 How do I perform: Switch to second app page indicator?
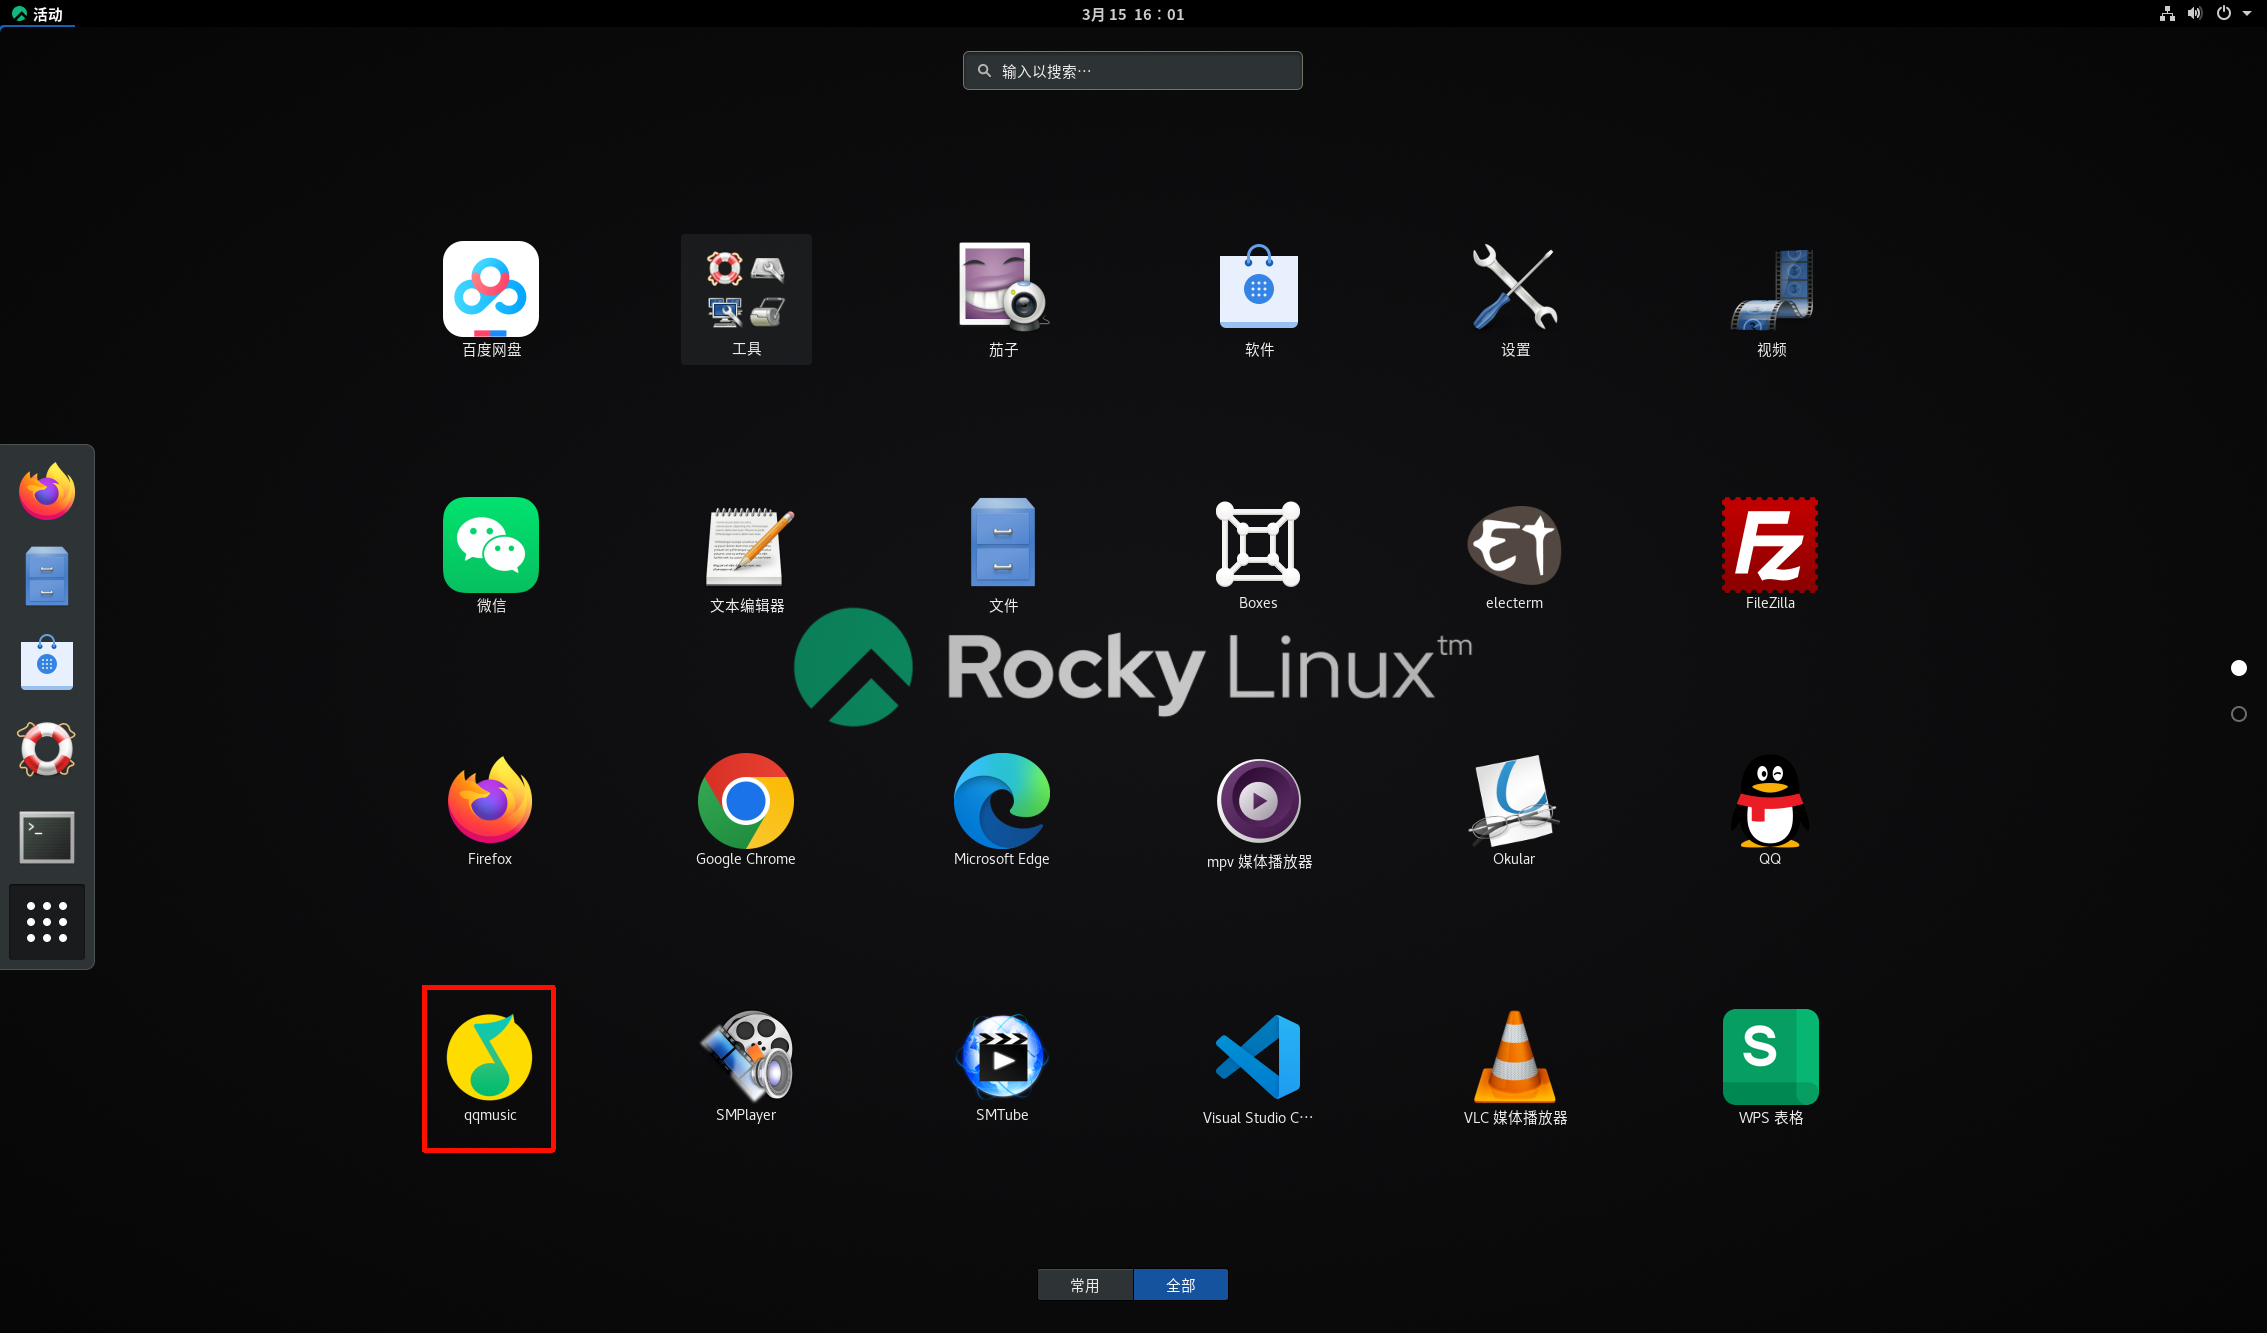pyautogui.click(x=2238, y=714)
